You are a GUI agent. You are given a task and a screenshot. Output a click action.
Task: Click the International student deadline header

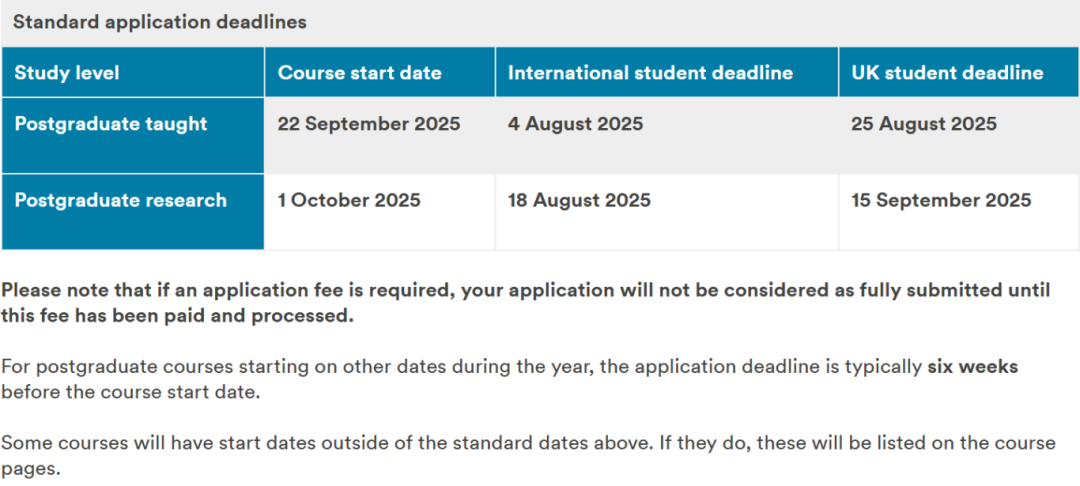tap(667, 72)
